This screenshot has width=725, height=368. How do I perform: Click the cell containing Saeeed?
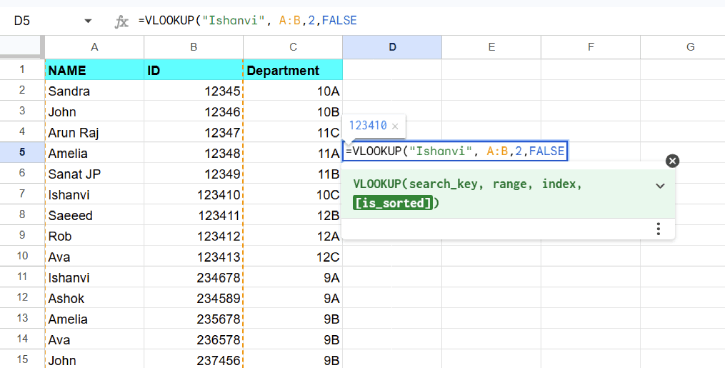coord(94,215)
